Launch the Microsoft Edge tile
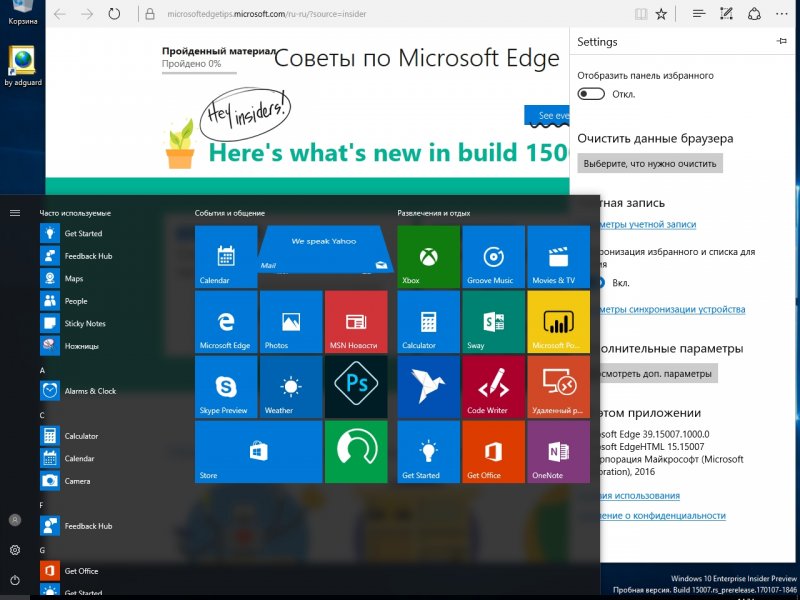Screen dimensions: 800x600 226,322
